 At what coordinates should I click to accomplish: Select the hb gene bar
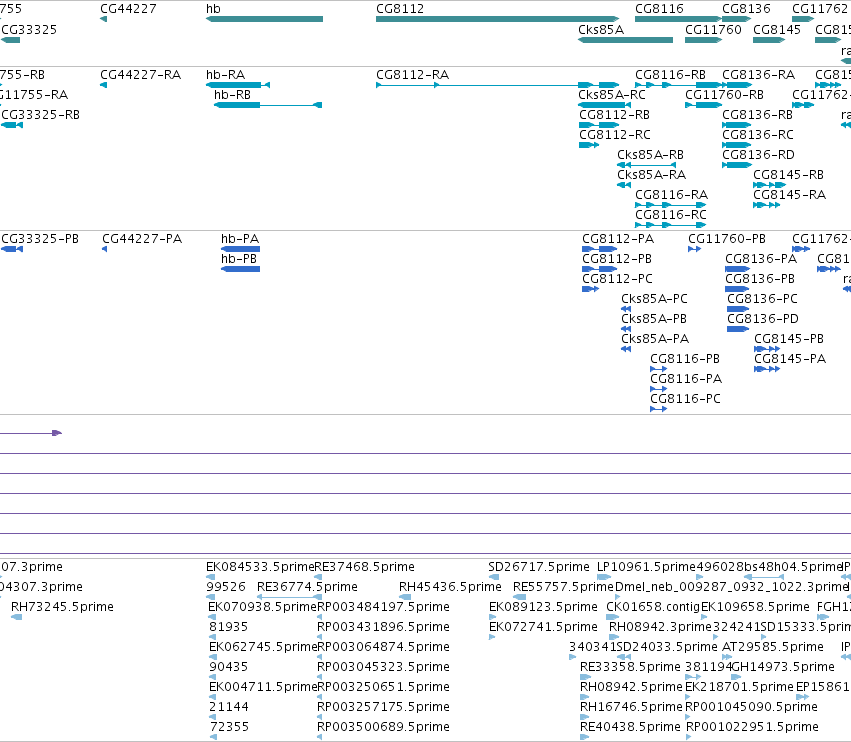coord(264,19)
